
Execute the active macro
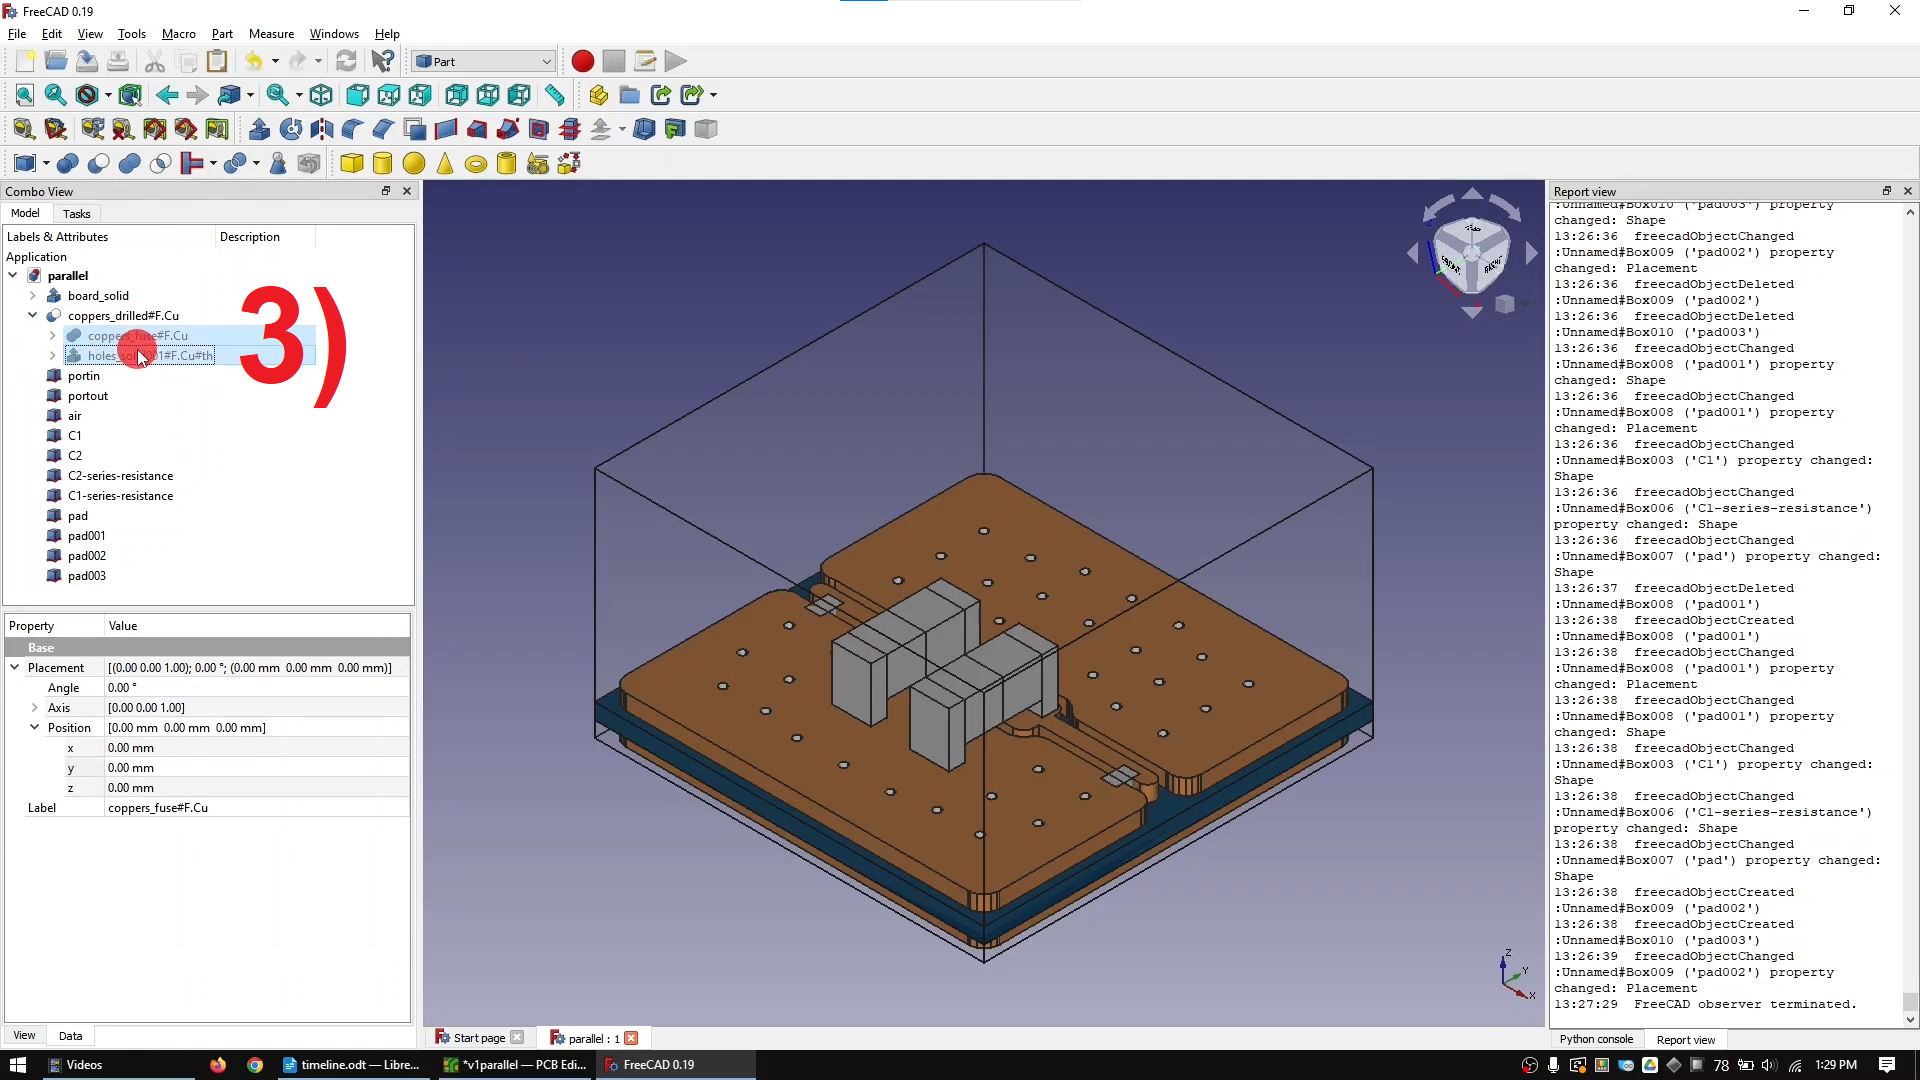[x=676, y=61]
